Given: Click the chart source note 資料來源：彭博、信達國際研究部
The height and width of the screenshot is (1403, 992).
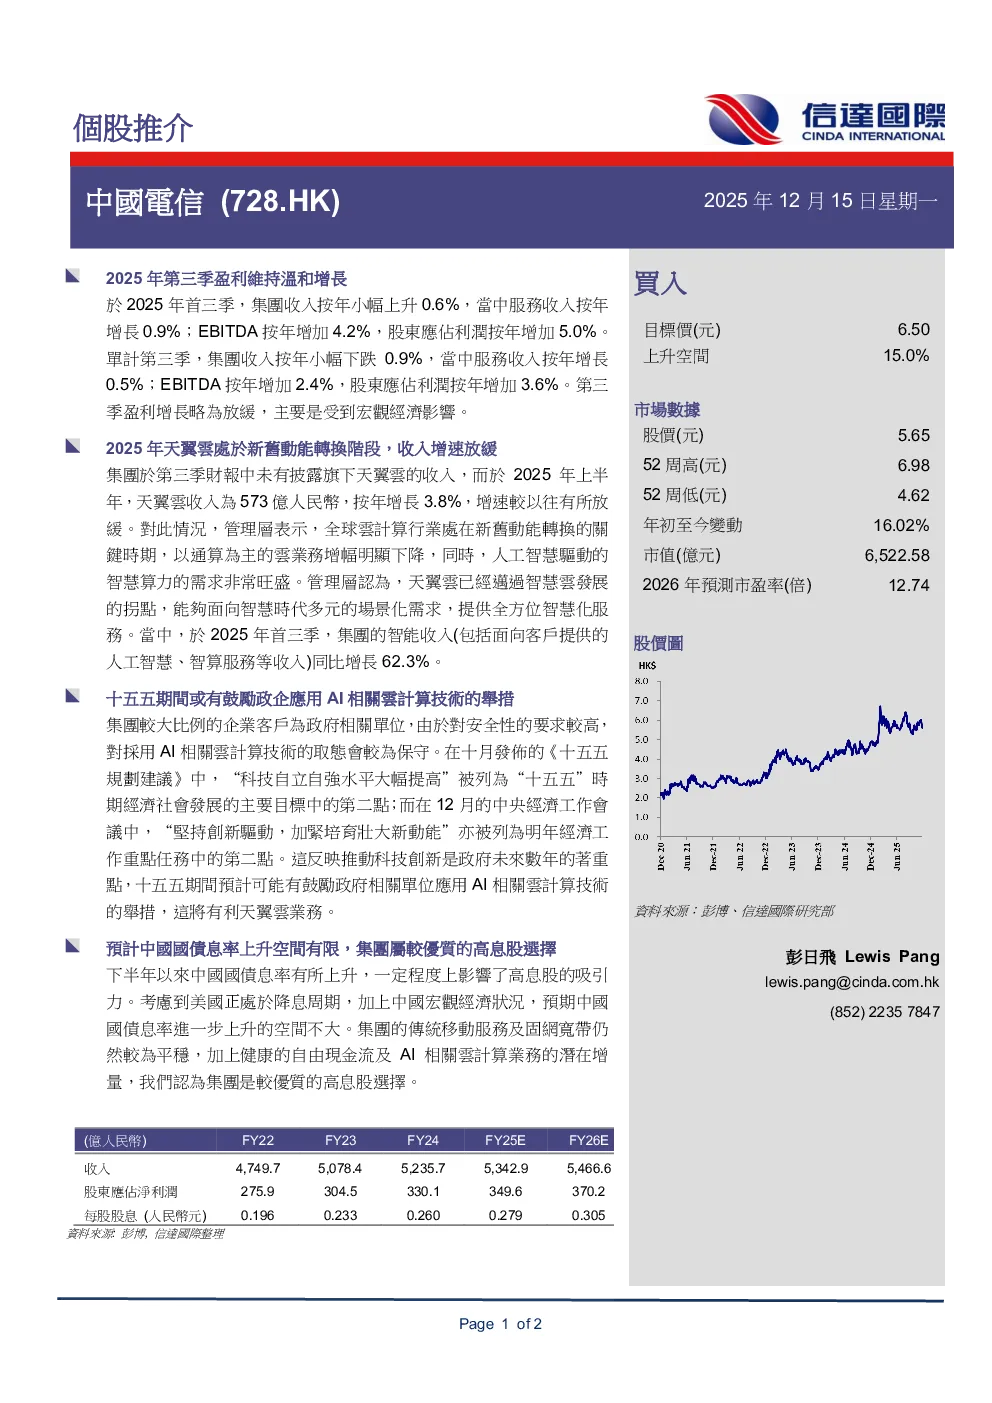Looking at the screenshot, I should 734,911.
